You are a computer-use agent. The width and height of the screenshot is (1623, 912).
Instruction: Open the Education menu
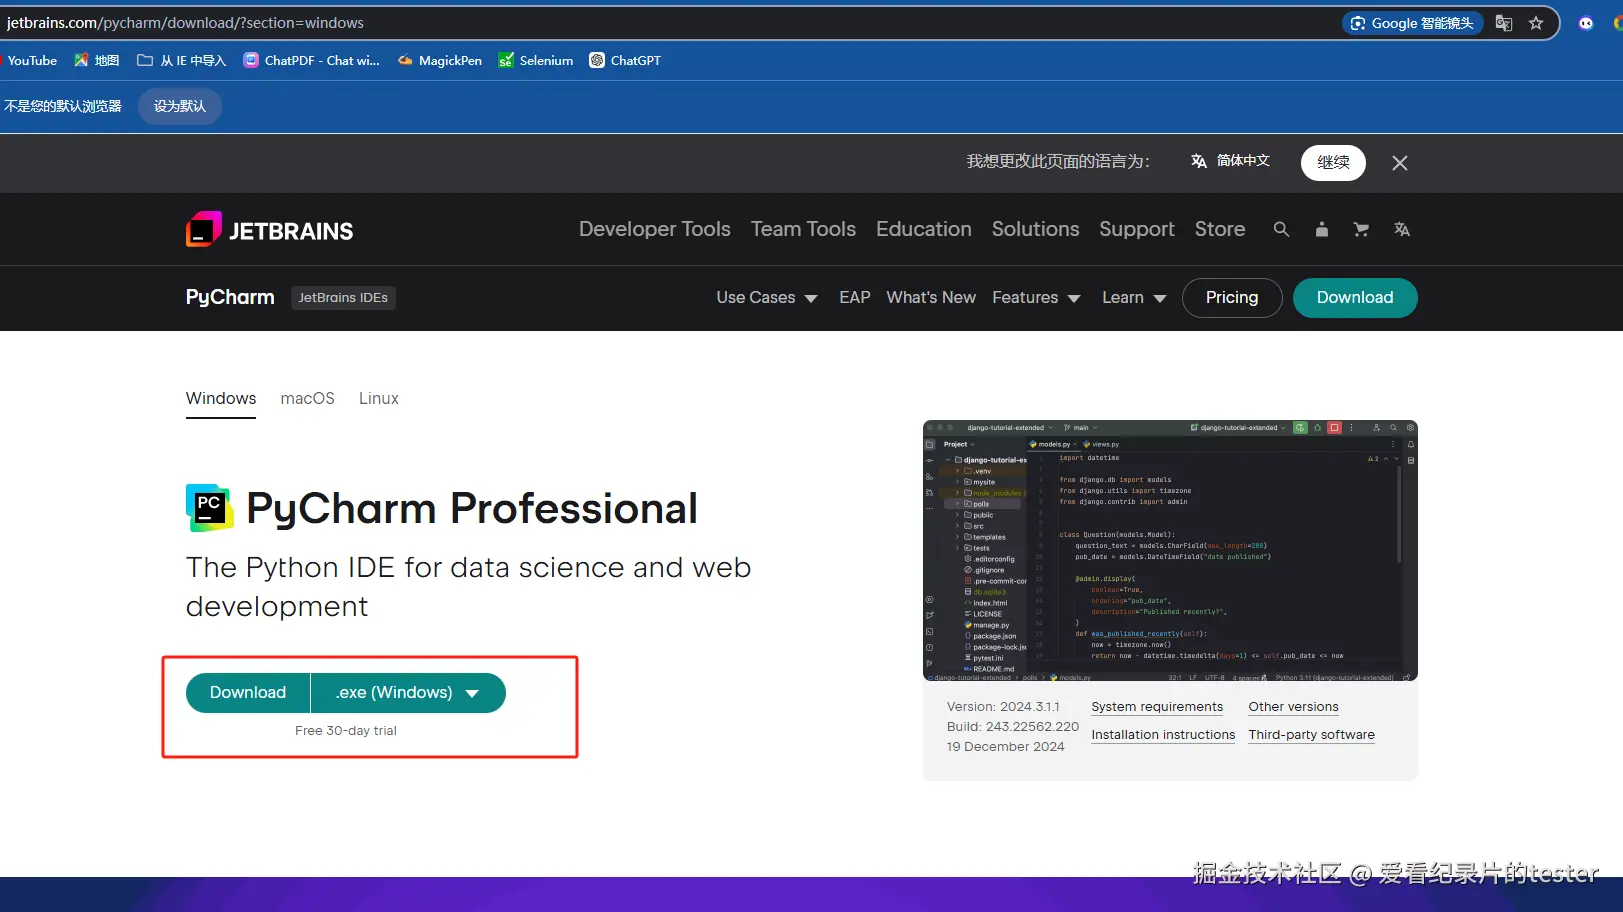click(924, 229)
